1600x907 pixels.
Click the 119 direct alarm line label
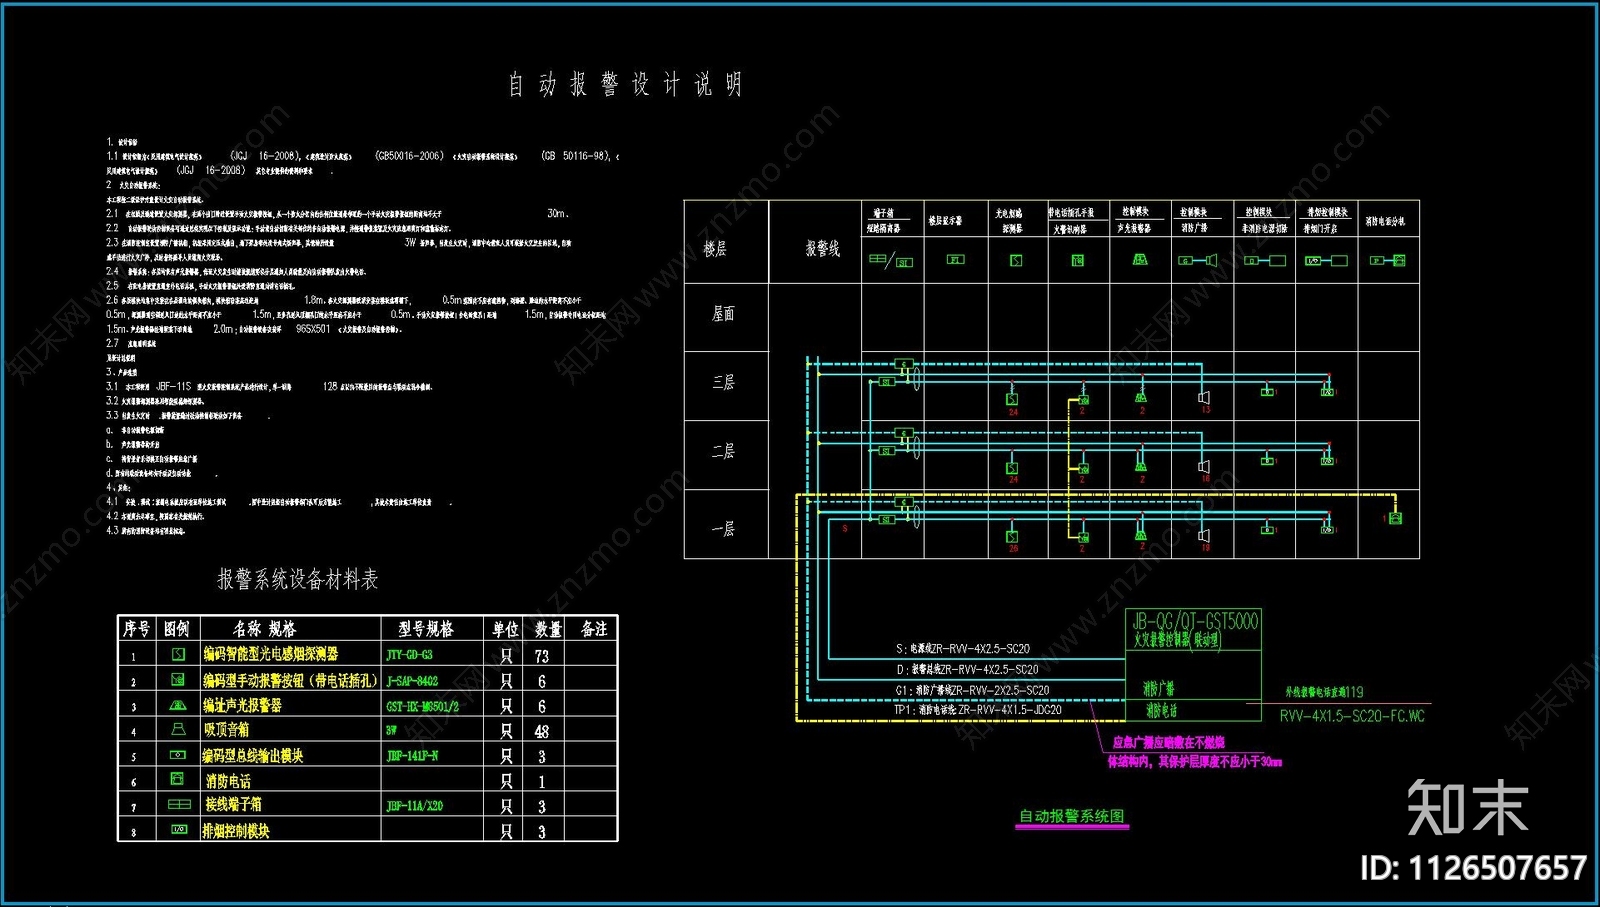click(x=1324, y=692)
